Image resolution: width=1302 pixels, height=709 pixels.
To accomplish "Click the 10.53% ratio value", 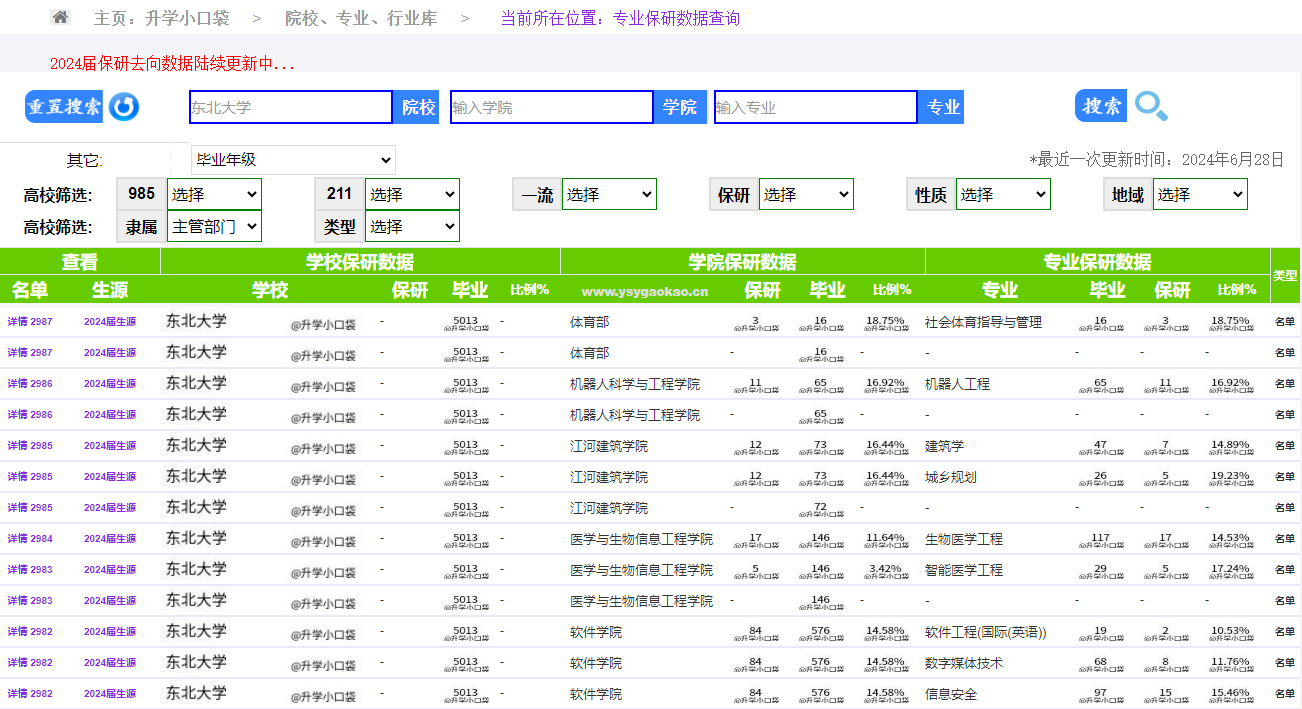I will [1230, 631].
